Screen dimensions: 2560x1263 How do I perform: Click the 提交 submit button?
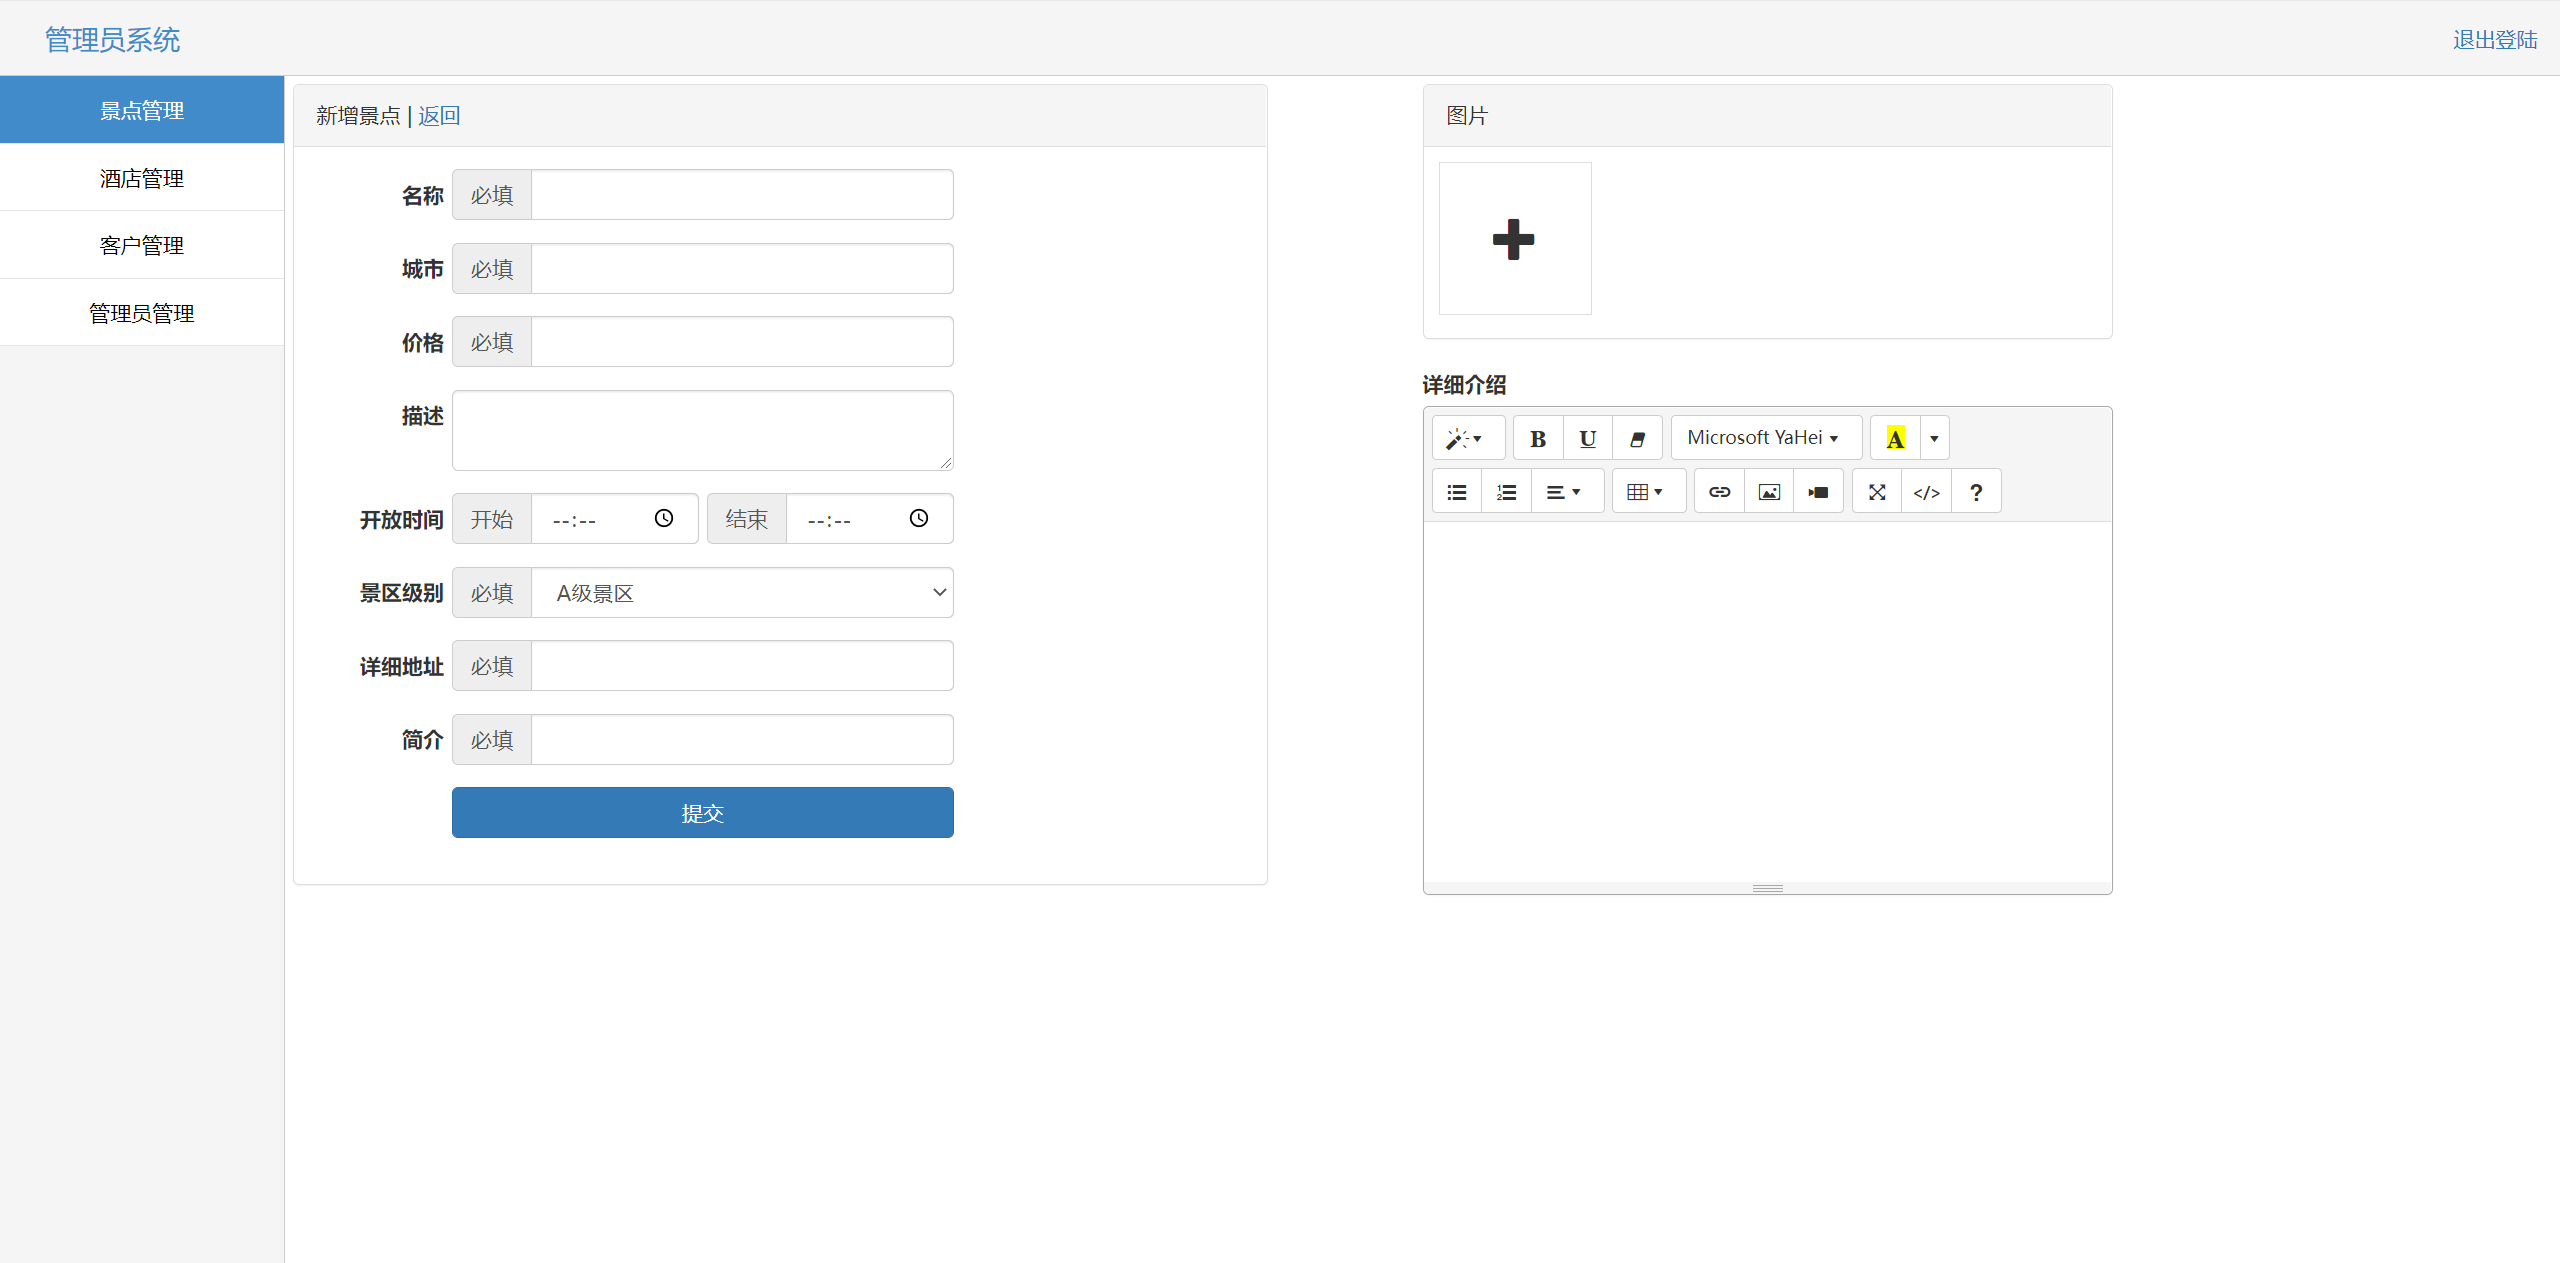pos(702,813)
